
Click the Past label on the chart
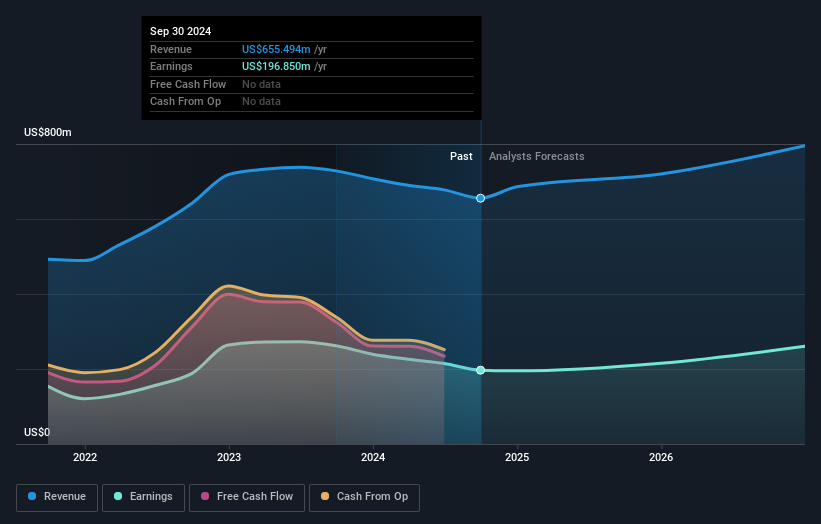tap(461, 157)
